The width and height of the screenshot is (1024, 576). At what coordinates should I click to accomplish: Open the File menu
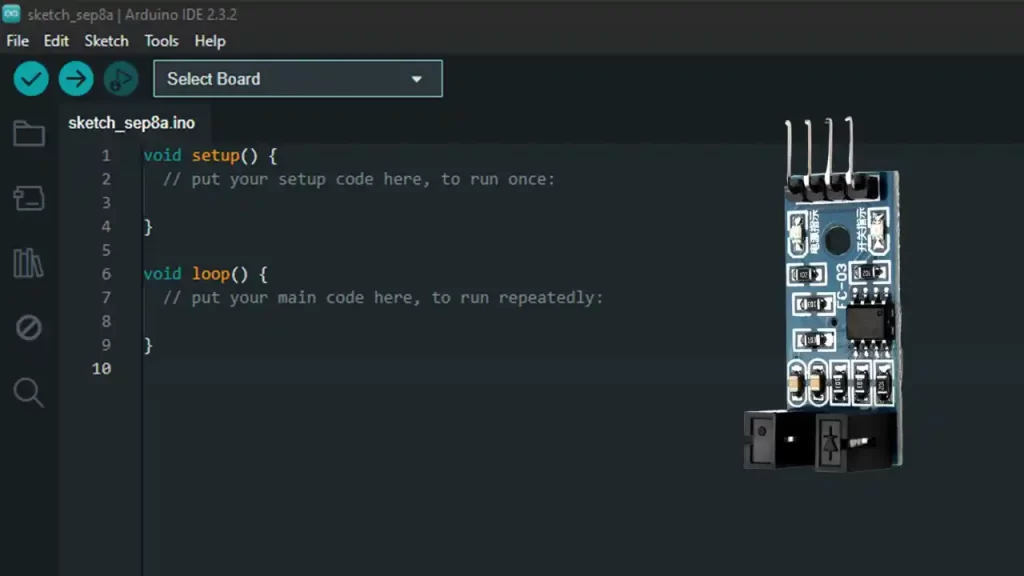pyautogui.click(x=17, y=41)
